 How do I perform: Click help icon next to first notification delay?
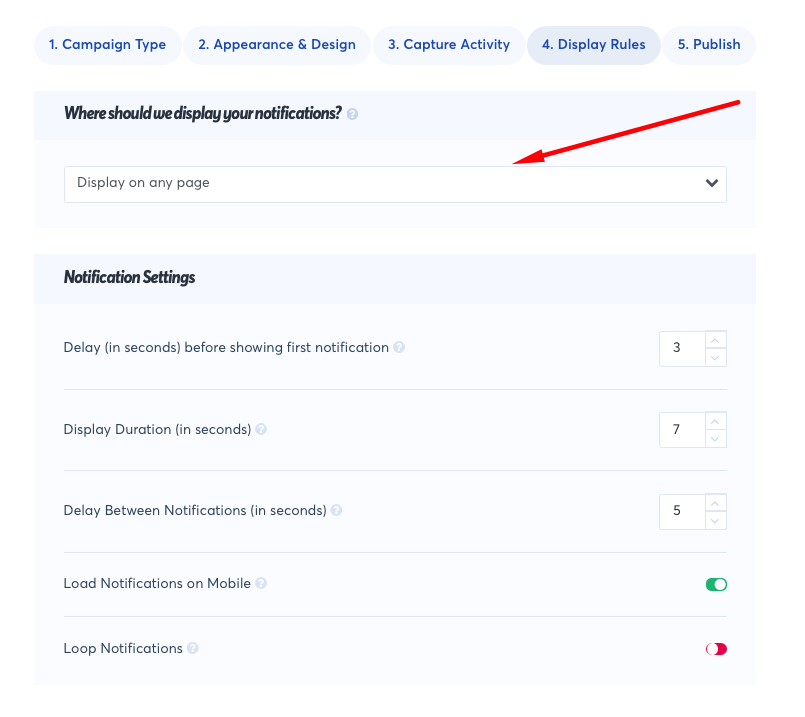399,348
